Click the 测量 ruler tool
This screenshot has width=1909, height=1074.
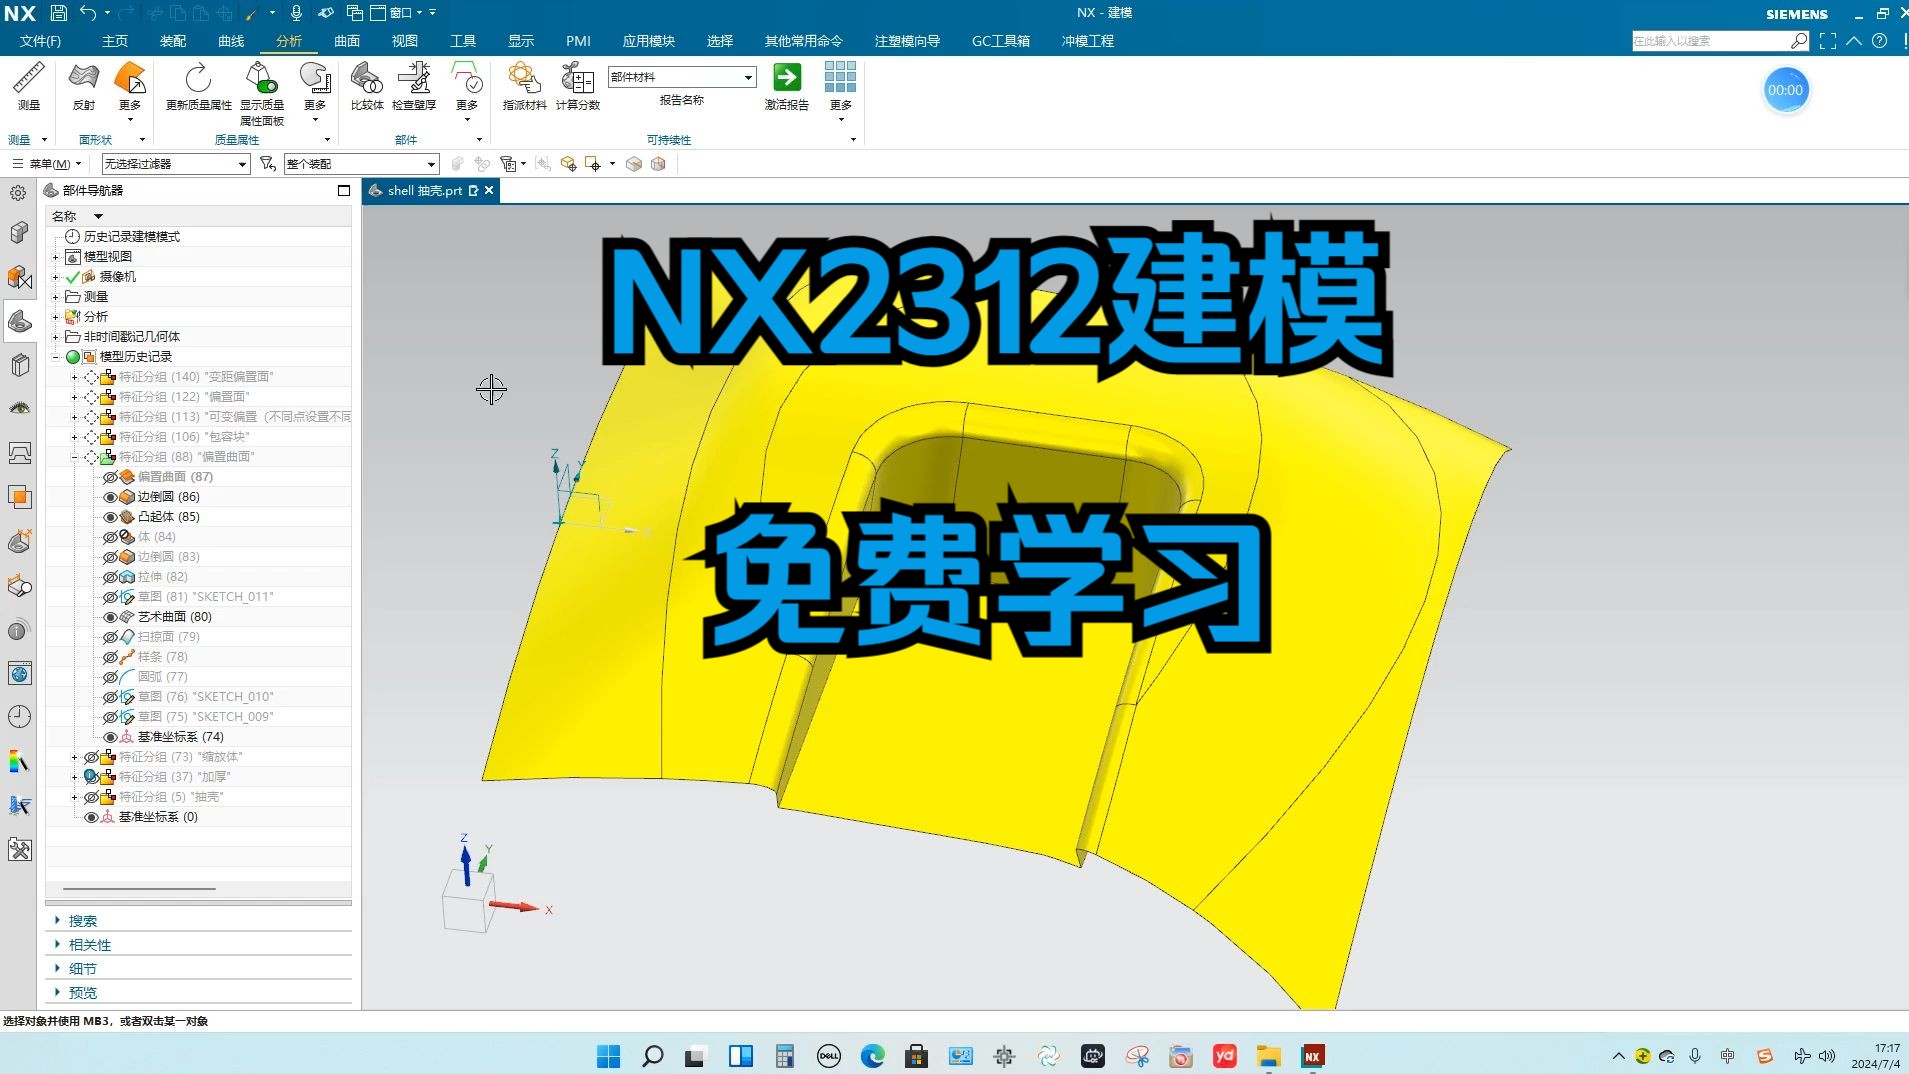tap(28, 86)
